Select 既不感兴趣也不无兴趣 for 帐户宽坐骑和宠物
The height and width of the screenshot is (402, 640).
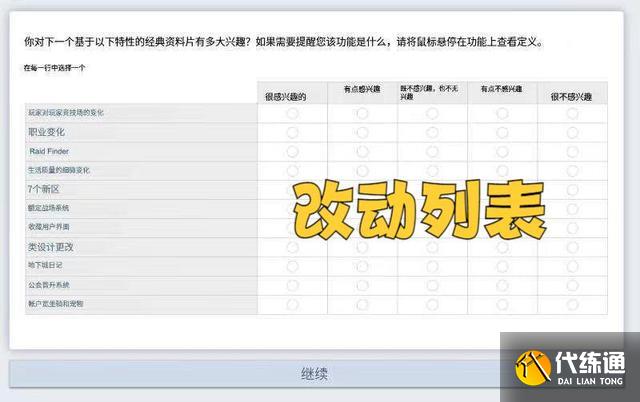coord(432,303)
